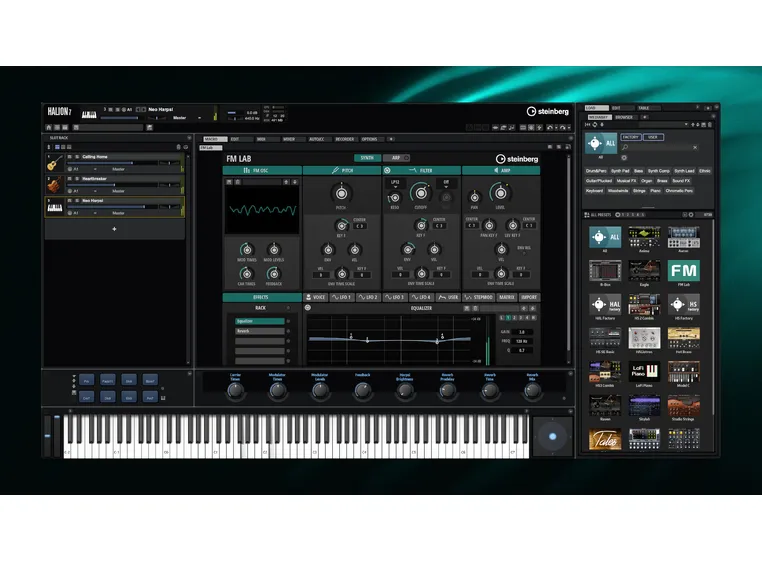The image size is (762, 562).
Task: Click the Neo Harpsi keyboard icon
Action: coord(54,207)
